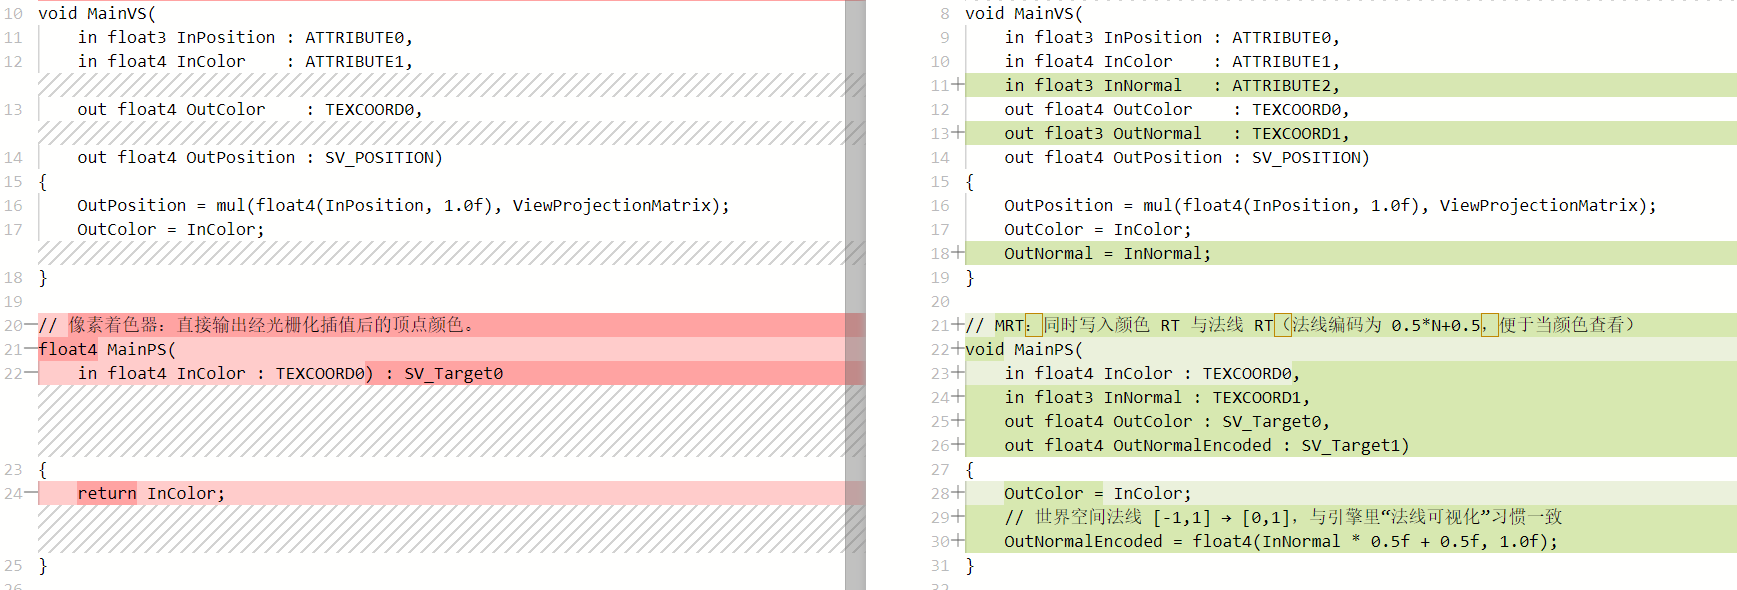The image size is (1737, 590).
Task: Click the 'return' keyword in the left pane
Action: click(x=107, y=493)
